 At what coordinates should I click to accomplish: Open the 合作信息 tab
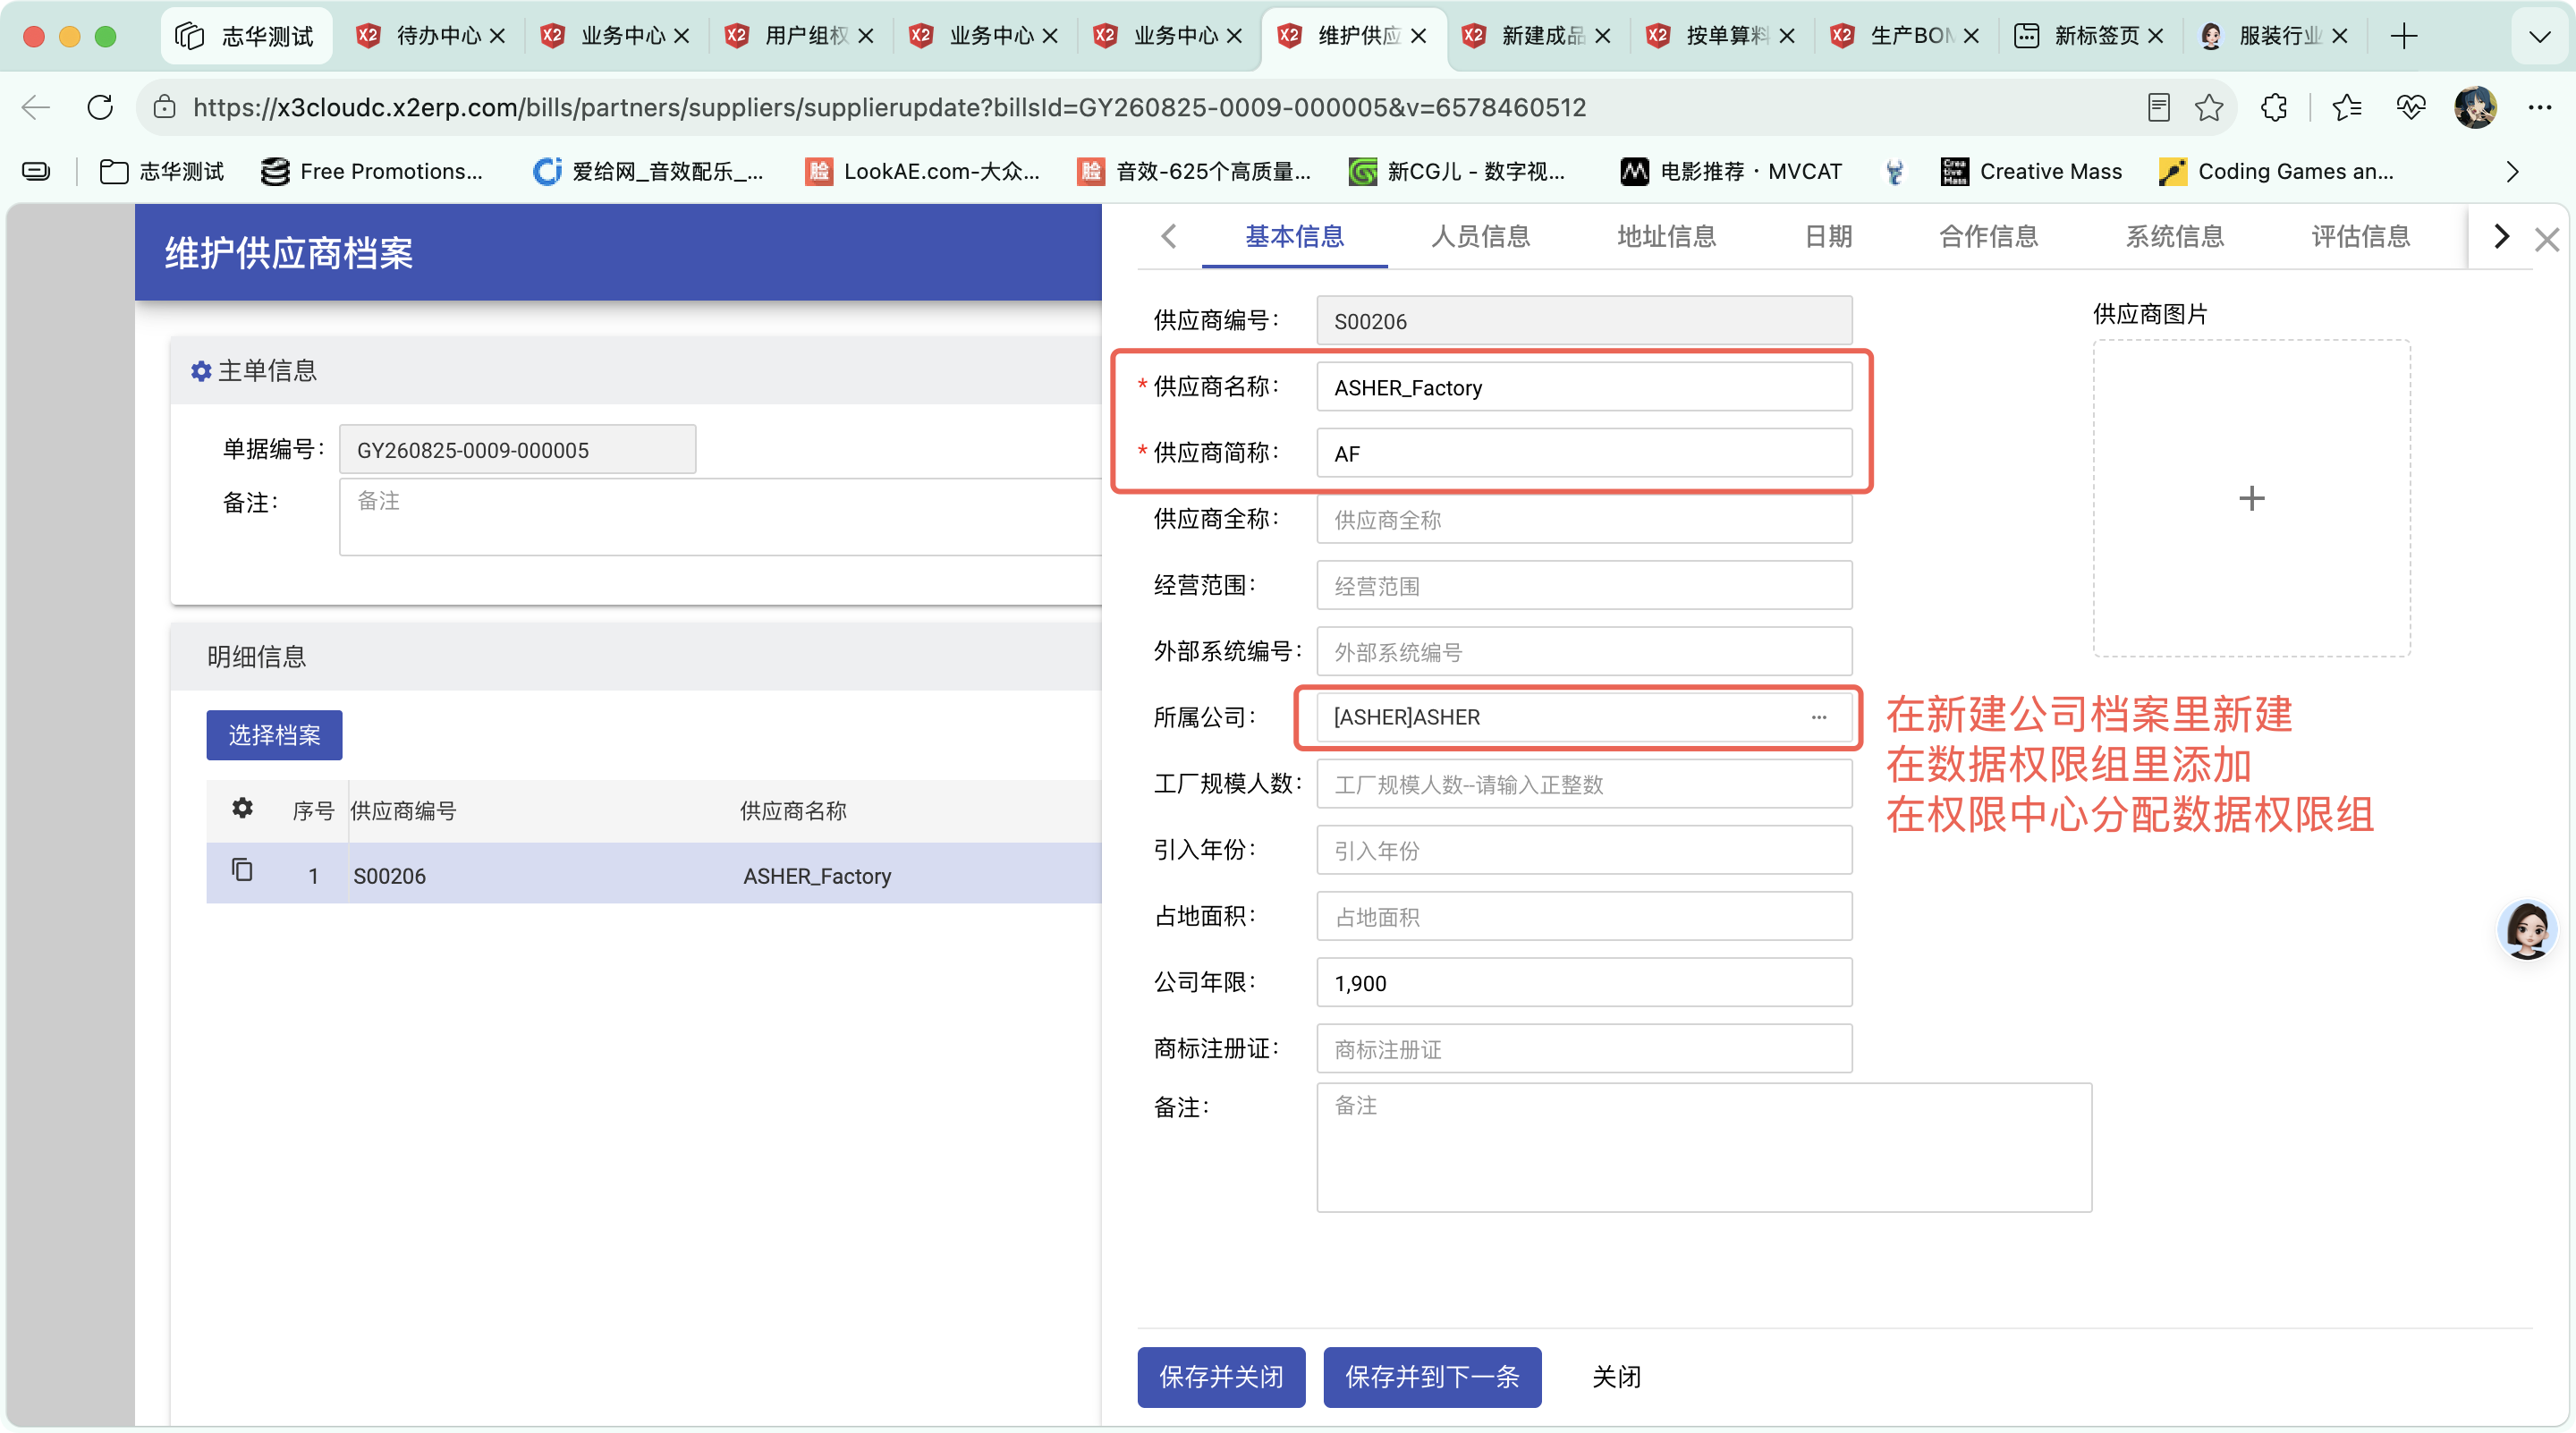[x=1988, y=237]
